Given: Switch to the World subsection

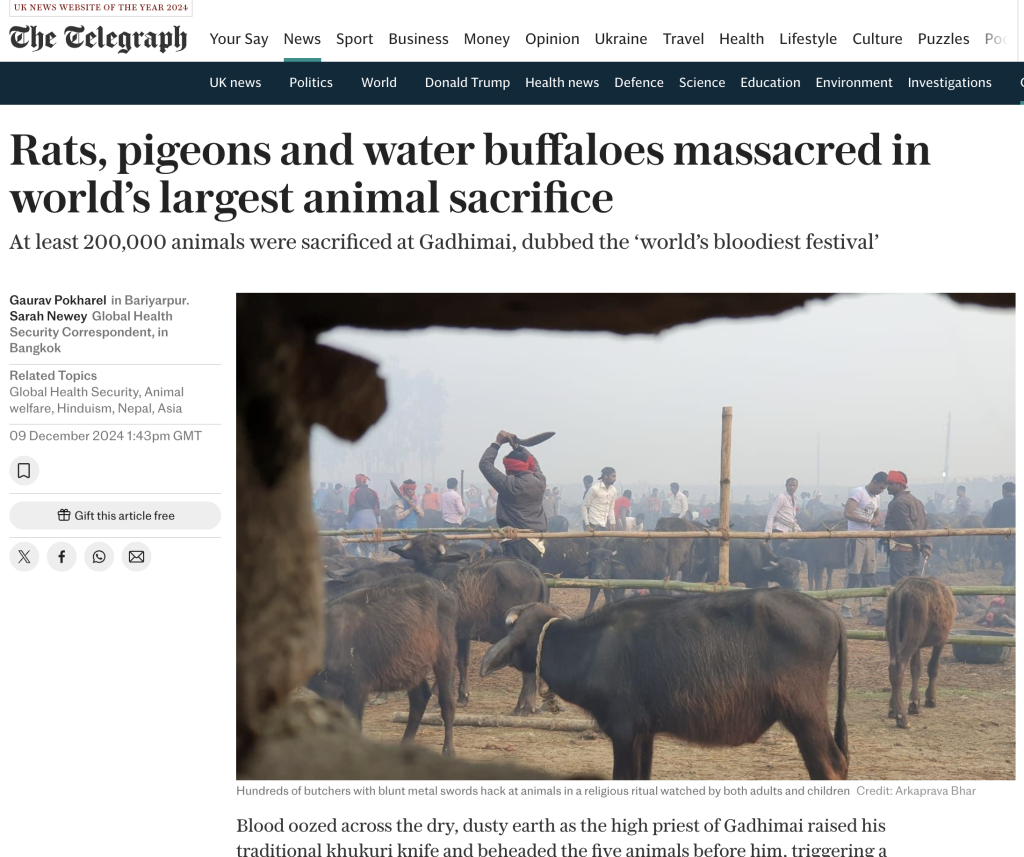Looking at the screenshot, I should click(x=379, y=83).
